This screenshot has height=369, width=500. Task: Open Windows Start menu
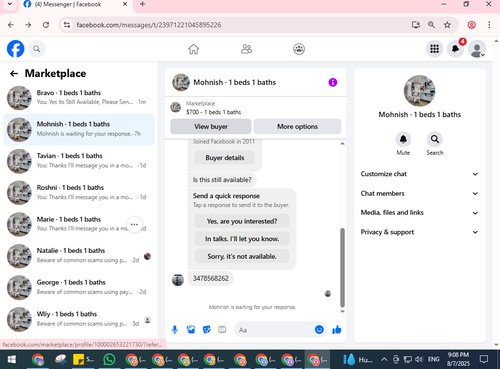pyautogui.click(x=12, y=359)
